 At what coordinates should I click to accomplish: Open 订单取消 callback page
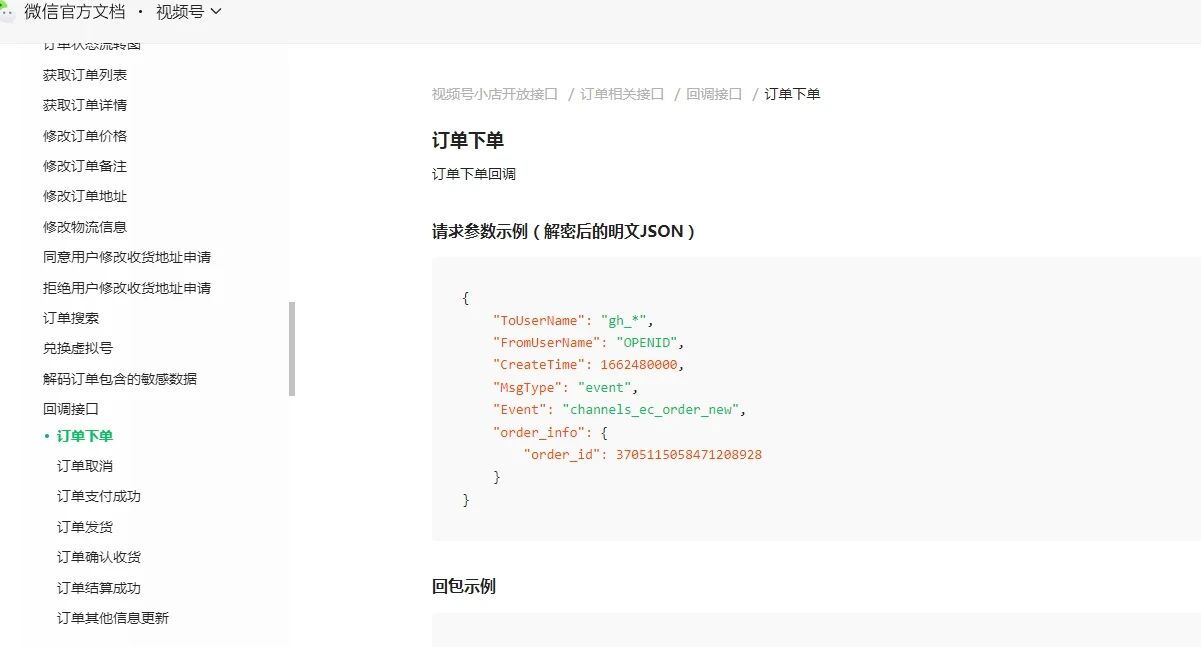(x=85, y=466)
